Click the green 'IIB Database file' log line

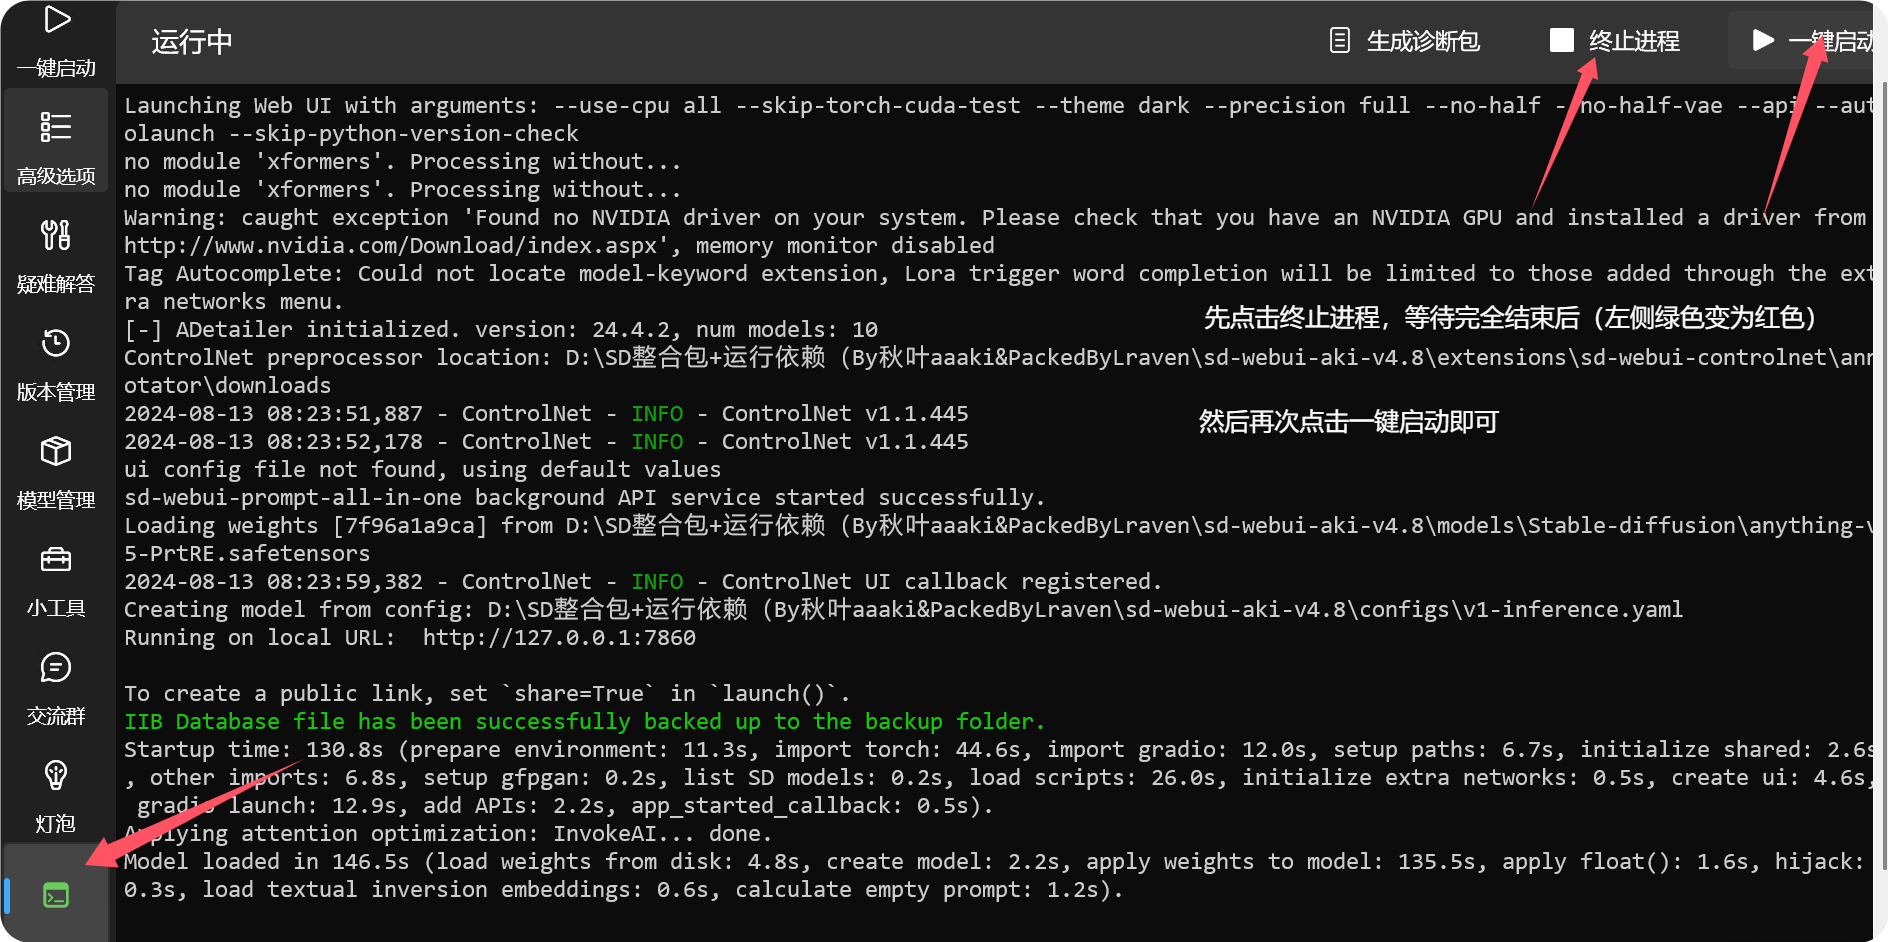tap(584, 721)
